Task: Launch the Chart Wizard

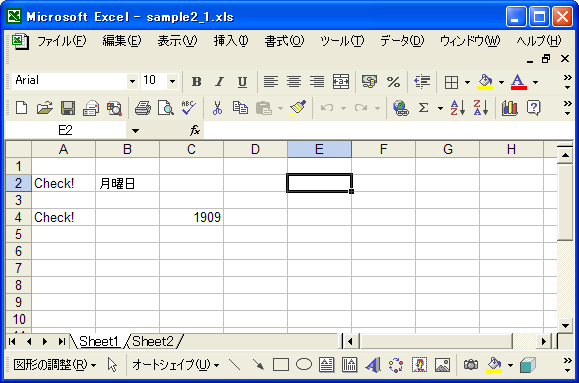Action: point(510,108)
